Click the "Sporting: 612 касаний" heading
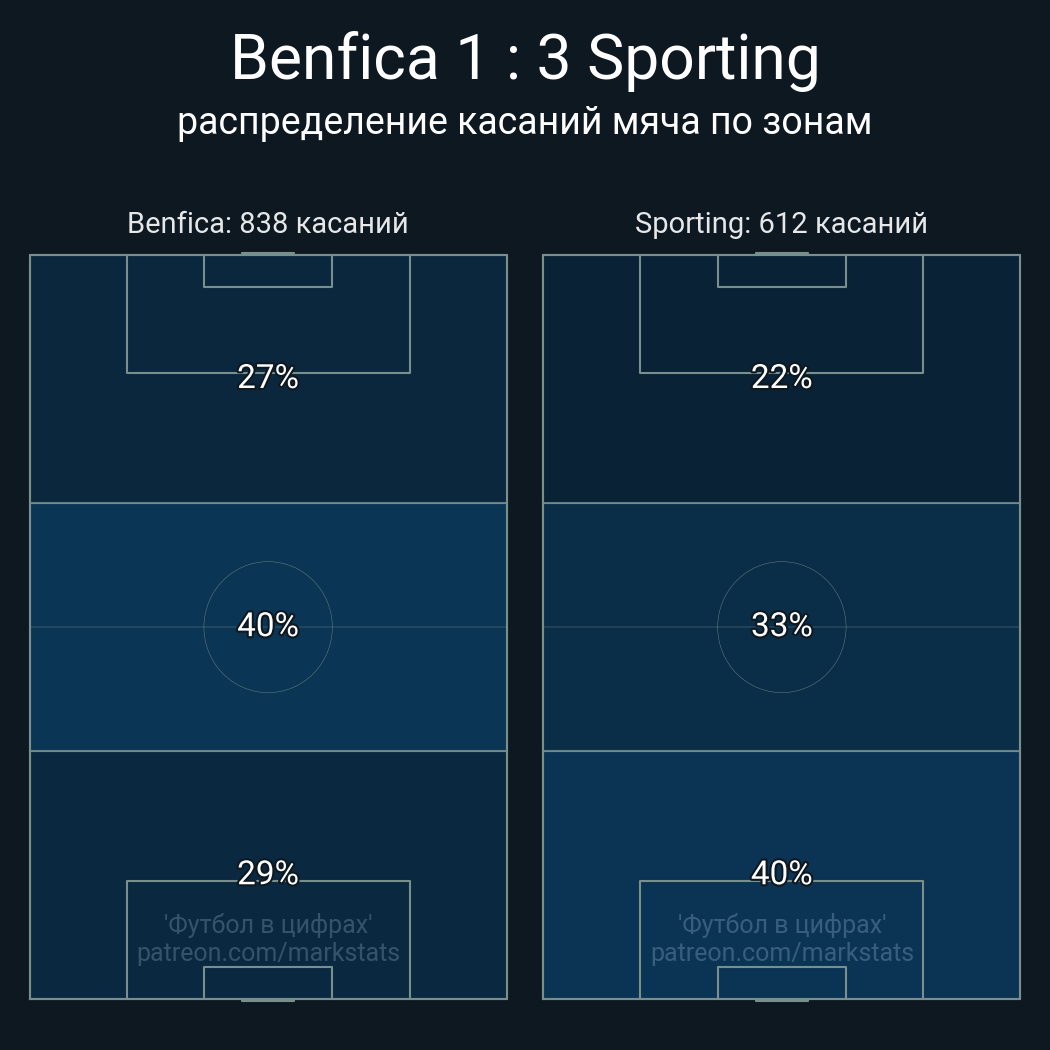Image resolution: width=1050 pixels, height=1050 pixels. point(781,223)
